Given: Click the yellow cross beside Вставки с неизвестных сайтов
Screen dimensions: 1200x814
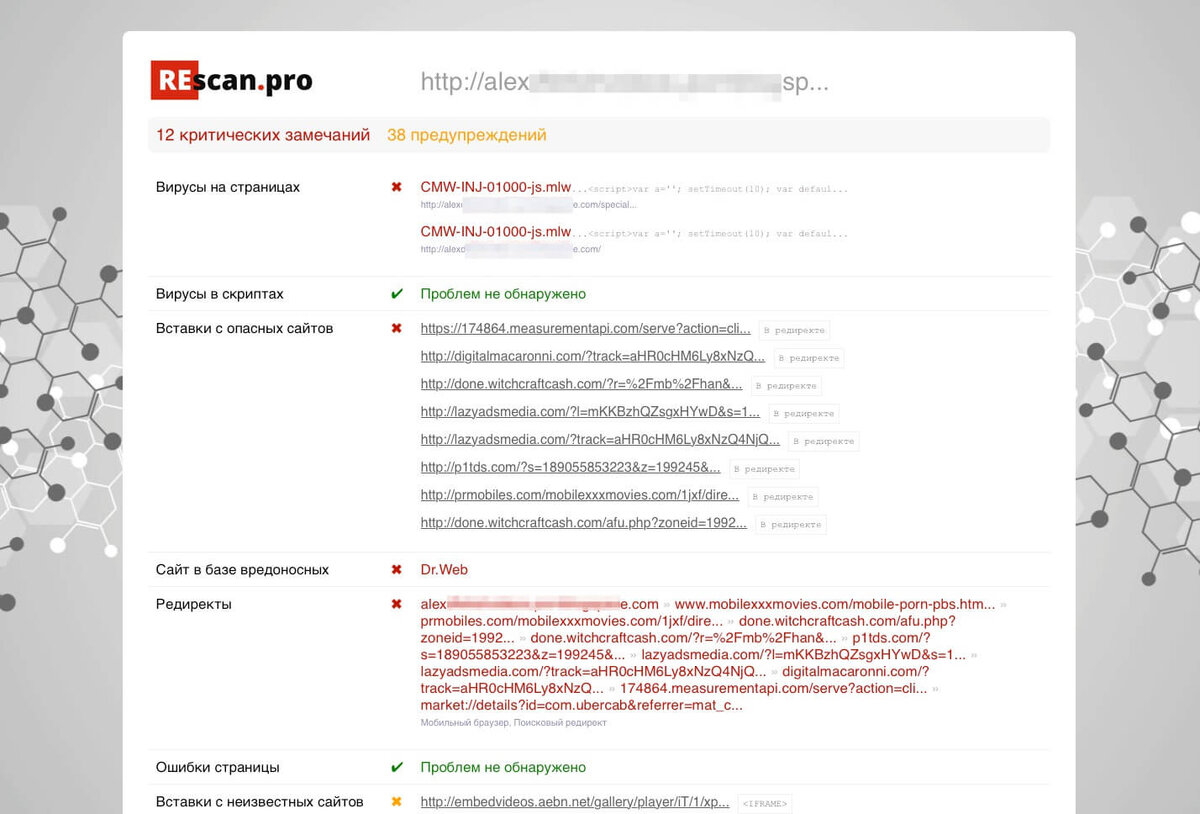Looking at the screenshot, I should pos(397,802).
